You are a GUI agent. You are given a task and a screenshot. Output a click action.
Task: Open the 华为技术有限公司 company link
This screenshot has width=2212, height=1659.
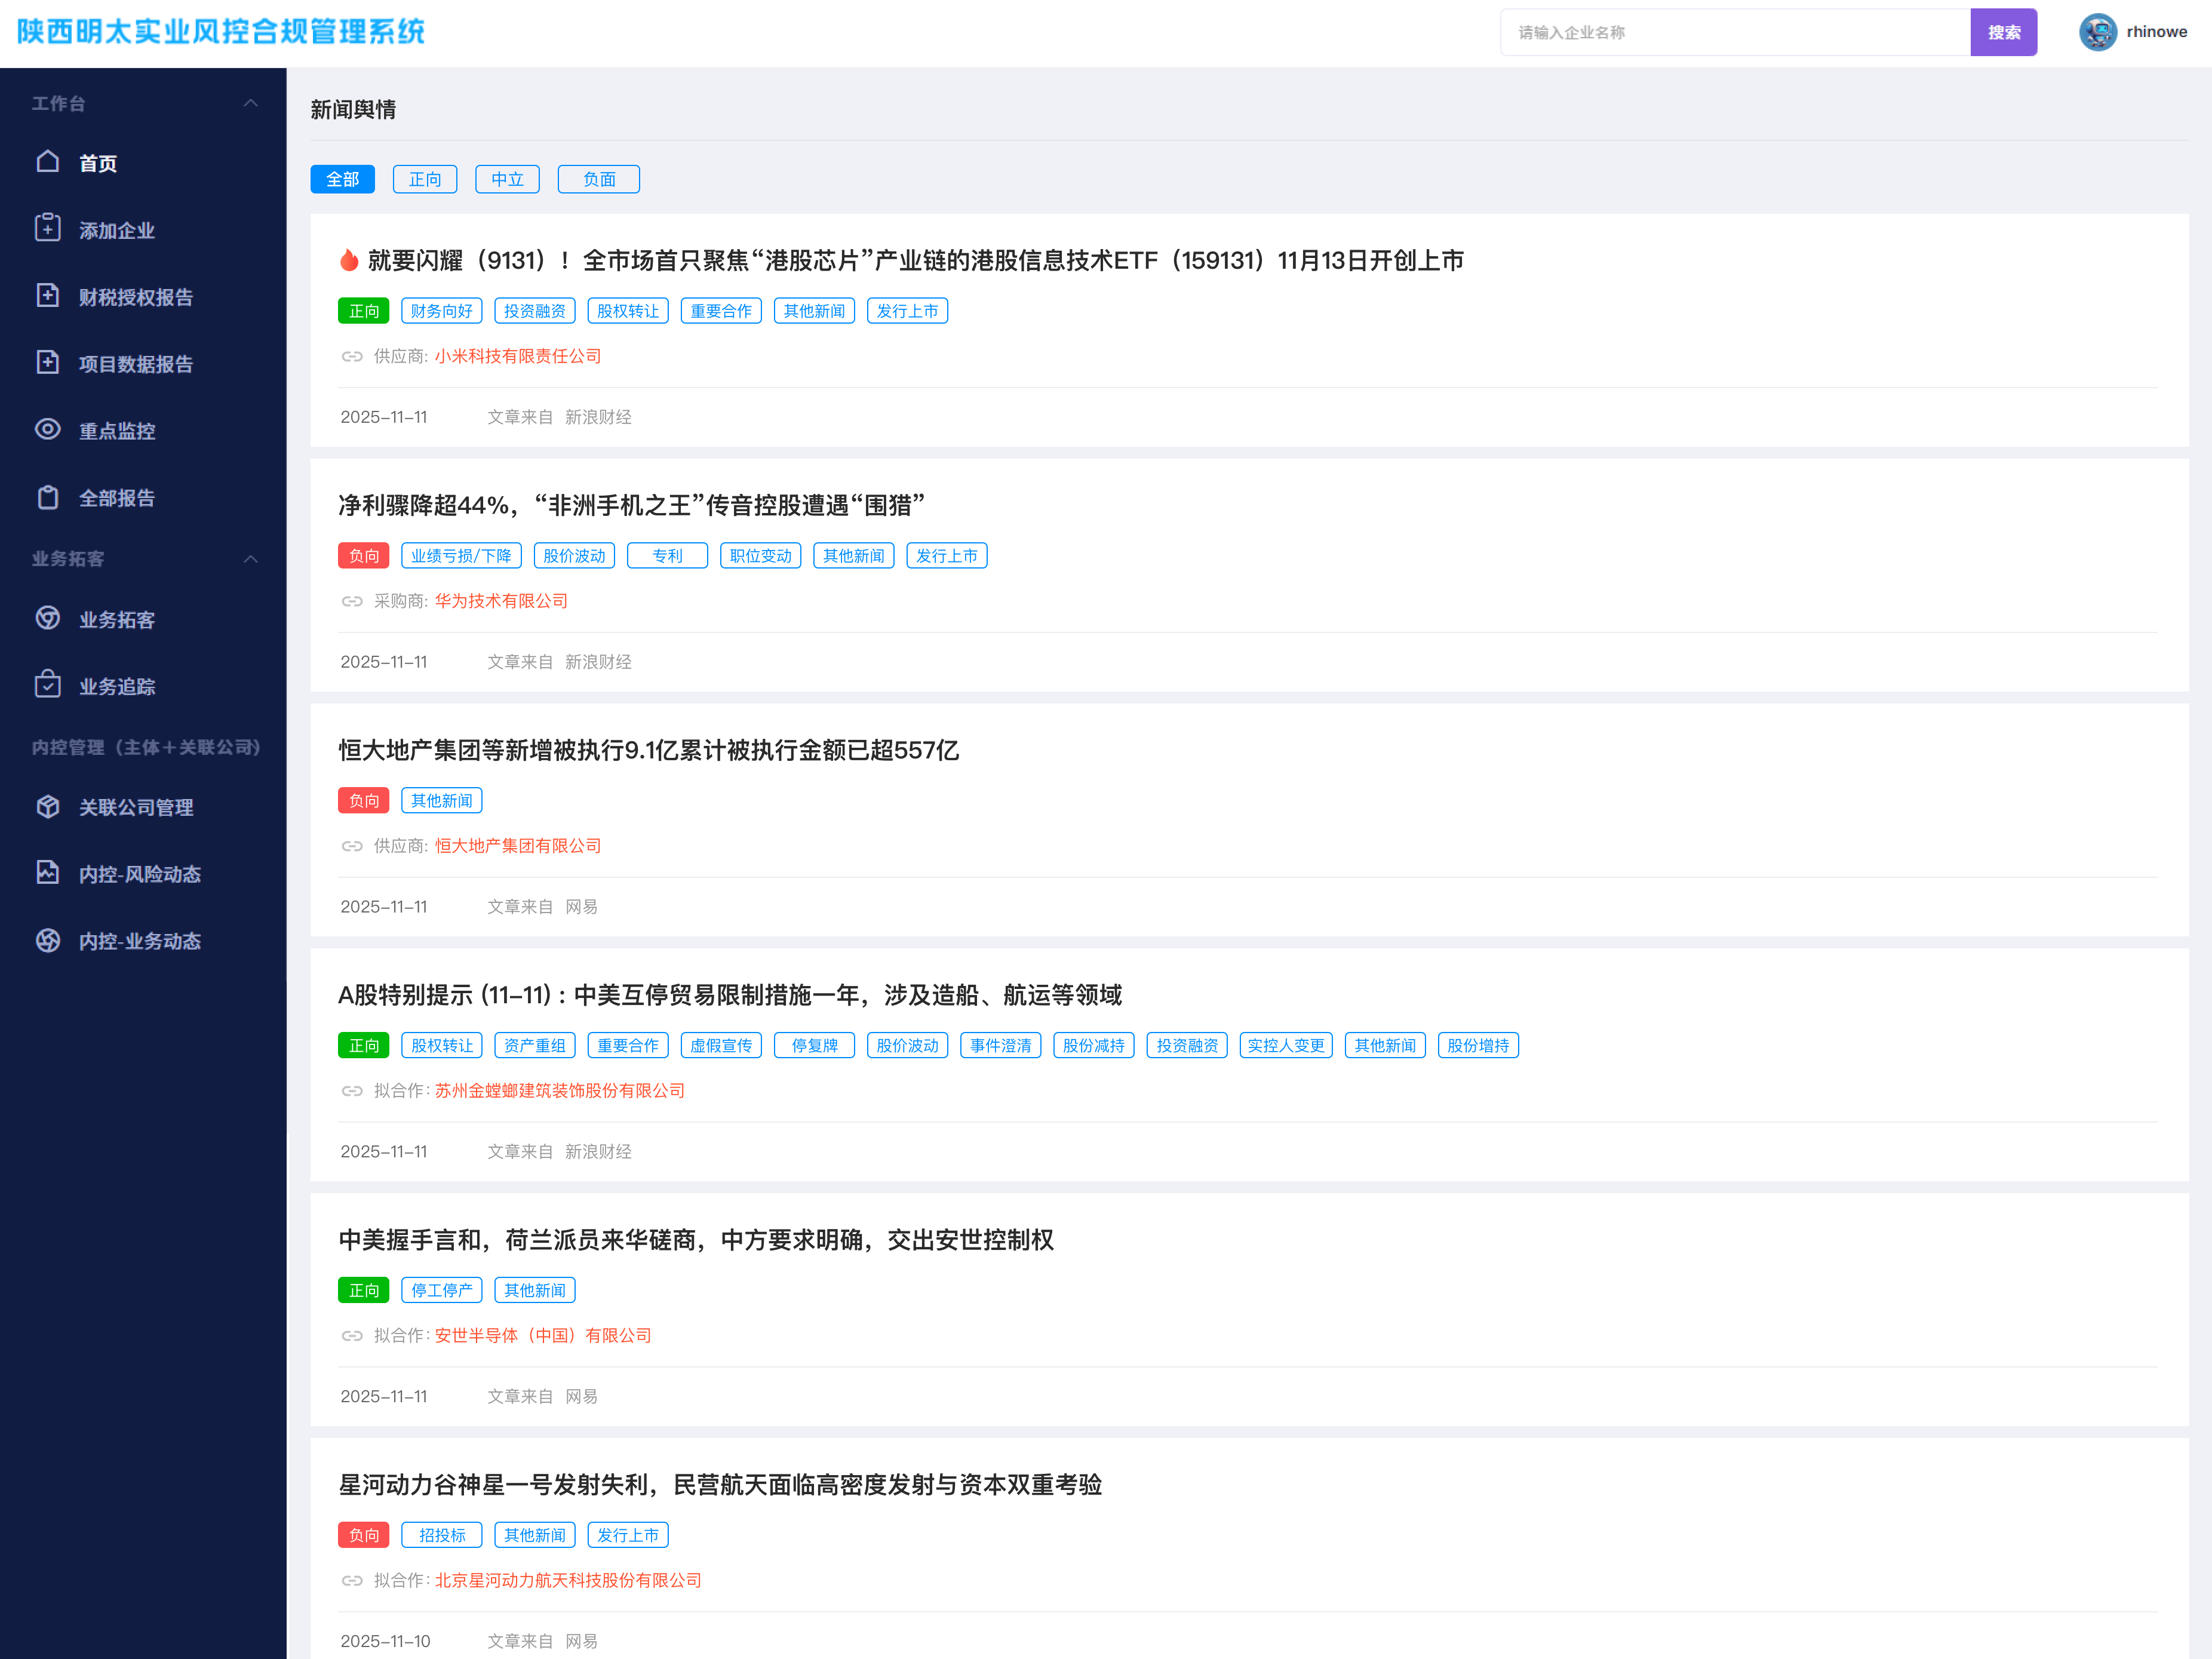(501, 601)
